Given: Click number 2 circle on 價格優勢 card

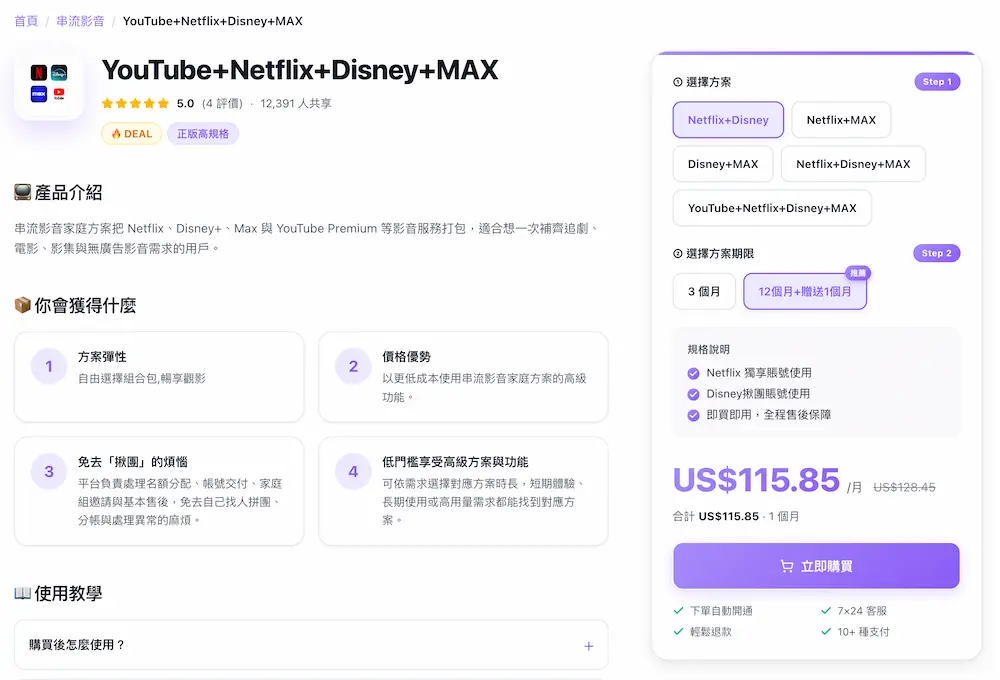Looking at the screenshot, I should pyautogui.click(x=353, y=366).
